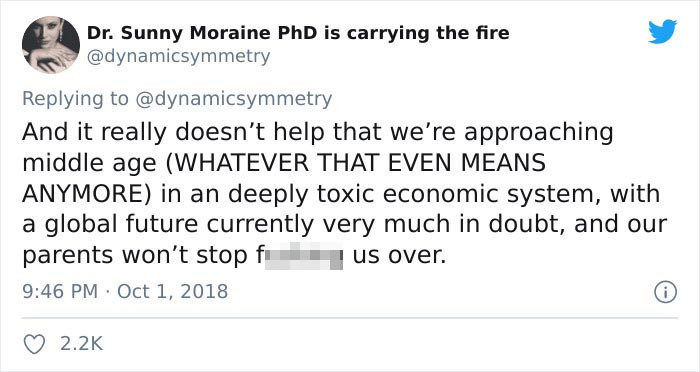Open the Oct 1, 2018 date link

click(172, 291)
